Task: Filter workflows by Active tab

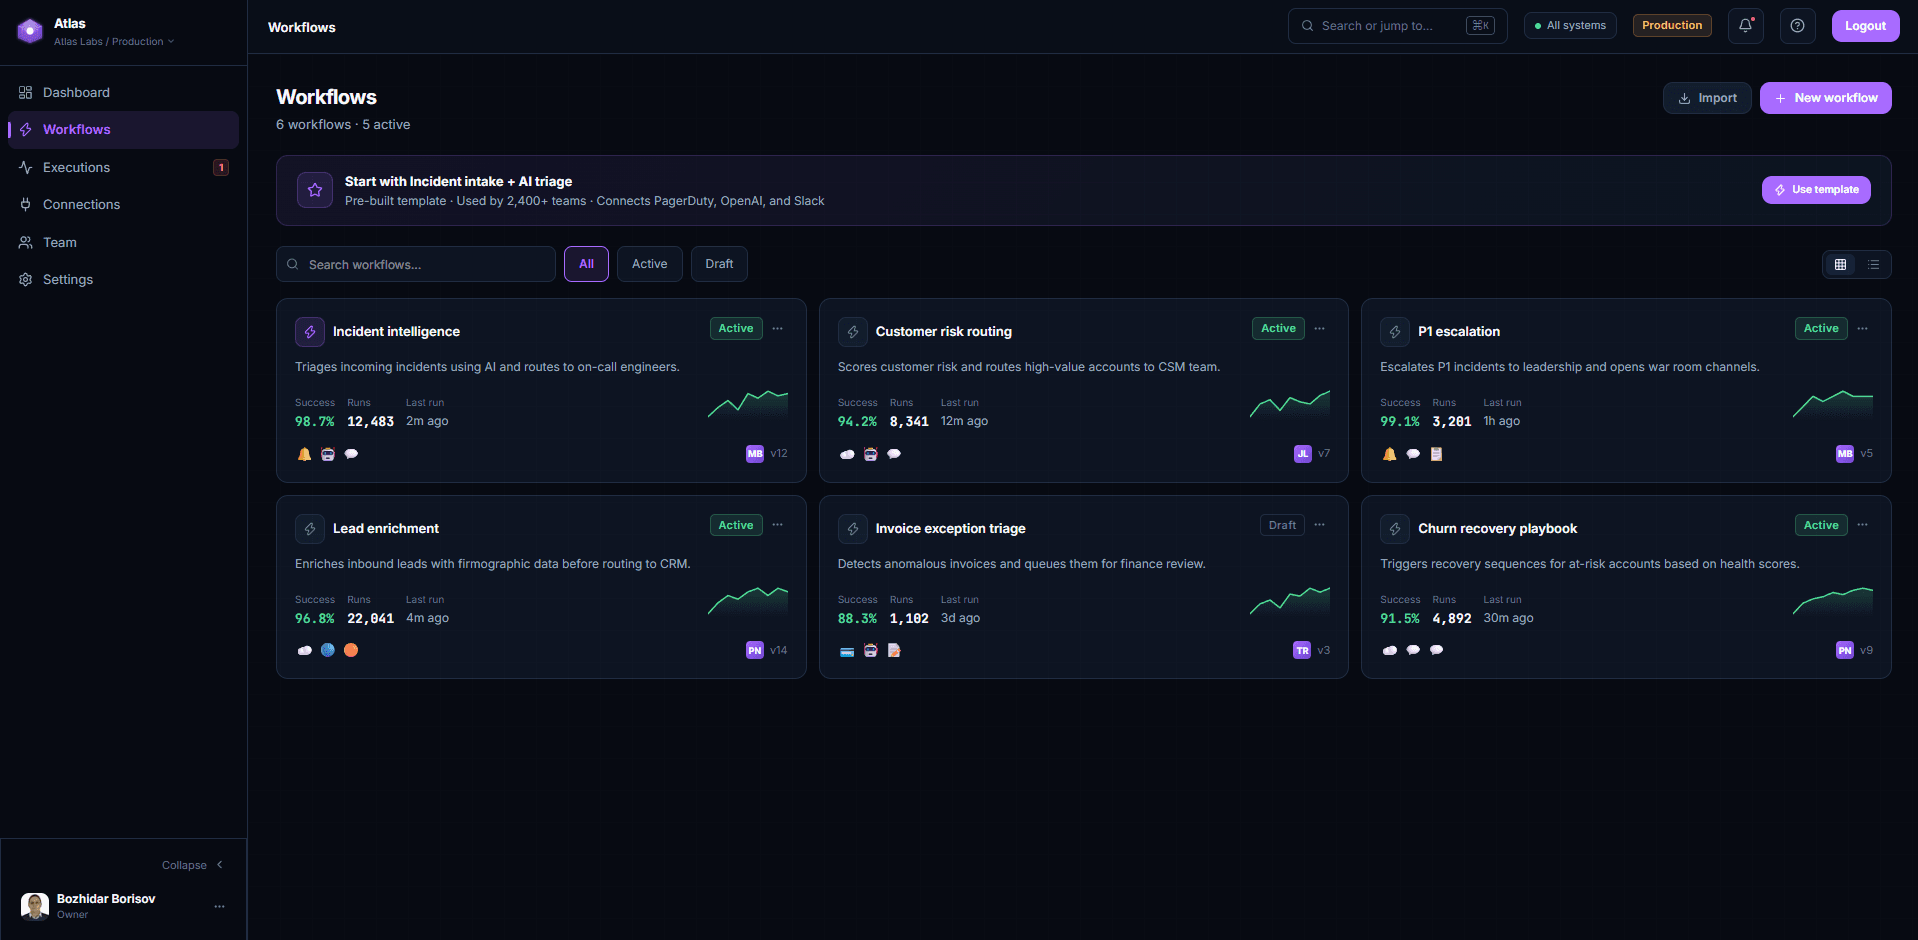Action: 650,264
